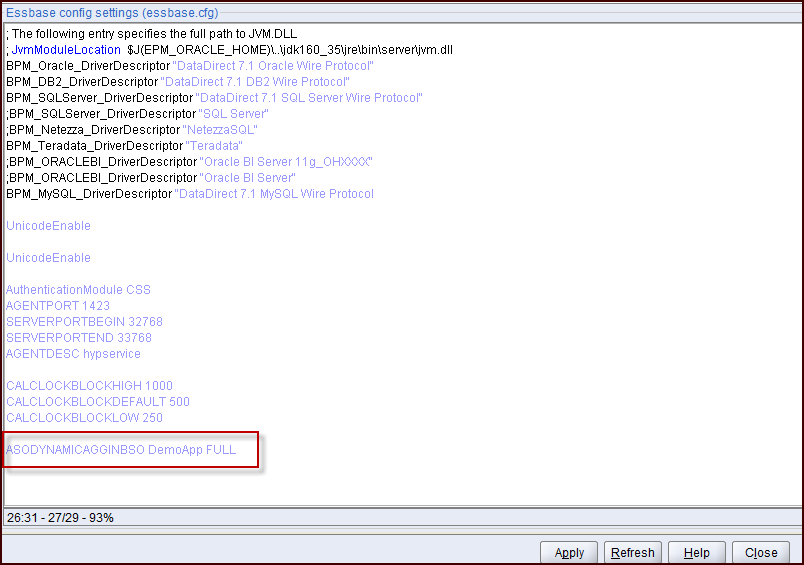Screen dimensions: 804x565
Task: Close the Essbase config settings dialog
Action: (761, 553)
